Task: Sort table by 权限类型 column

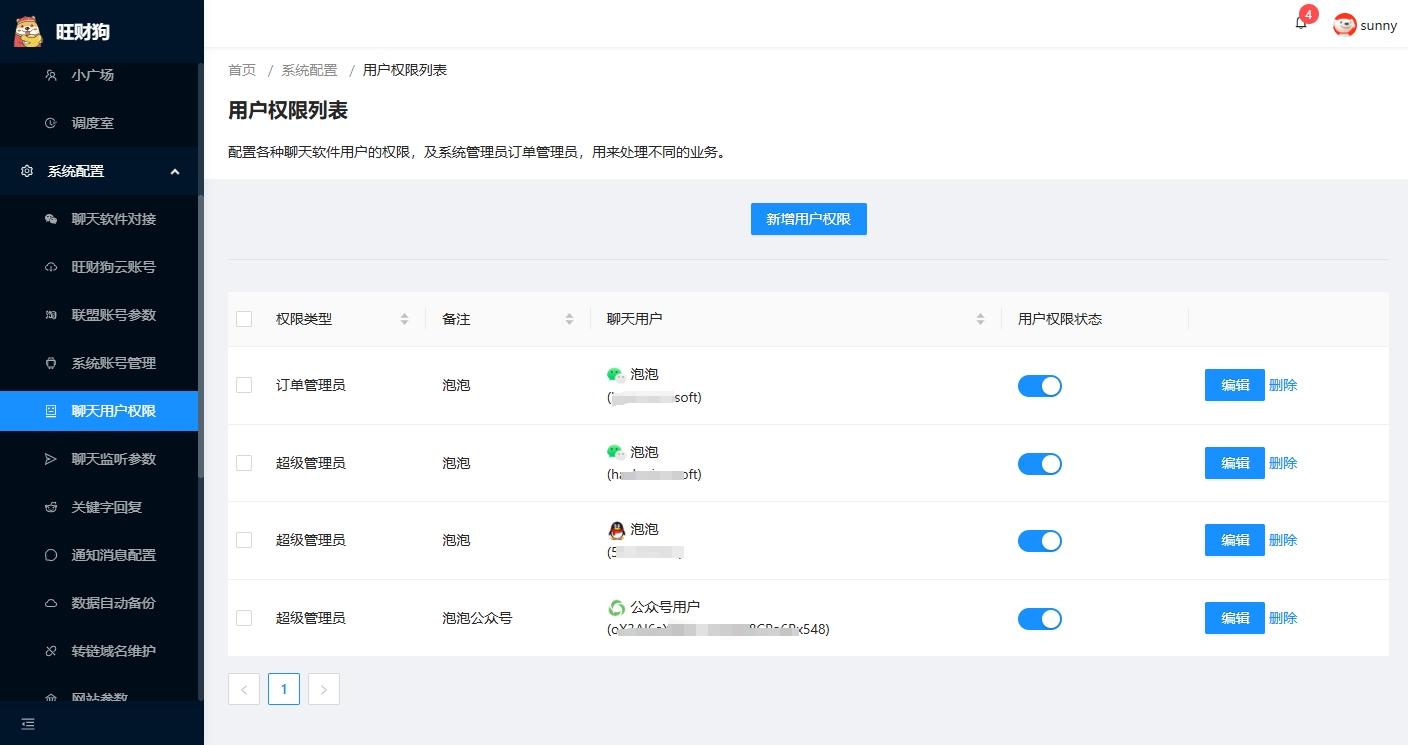Action: pos(404,319)
